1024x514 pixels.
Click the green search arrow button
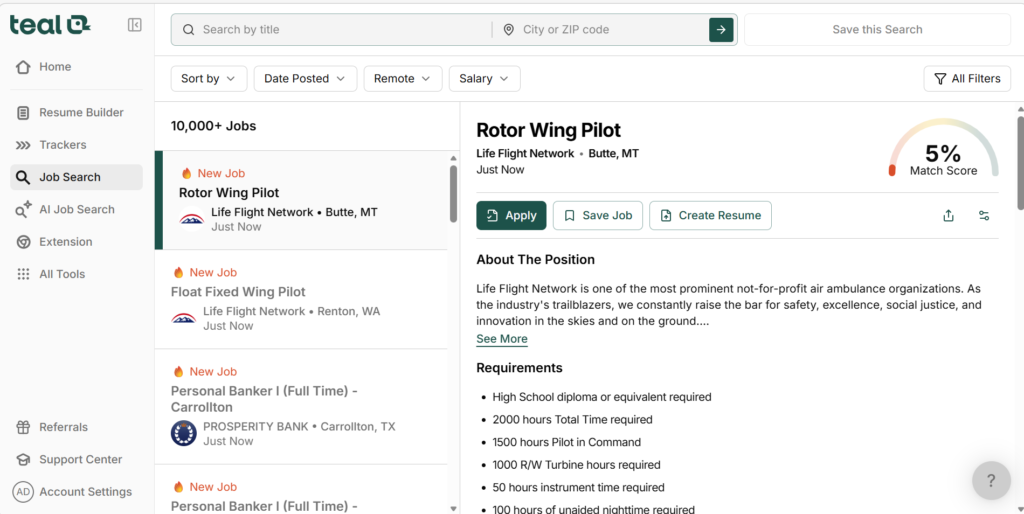(x=721, y=30)
